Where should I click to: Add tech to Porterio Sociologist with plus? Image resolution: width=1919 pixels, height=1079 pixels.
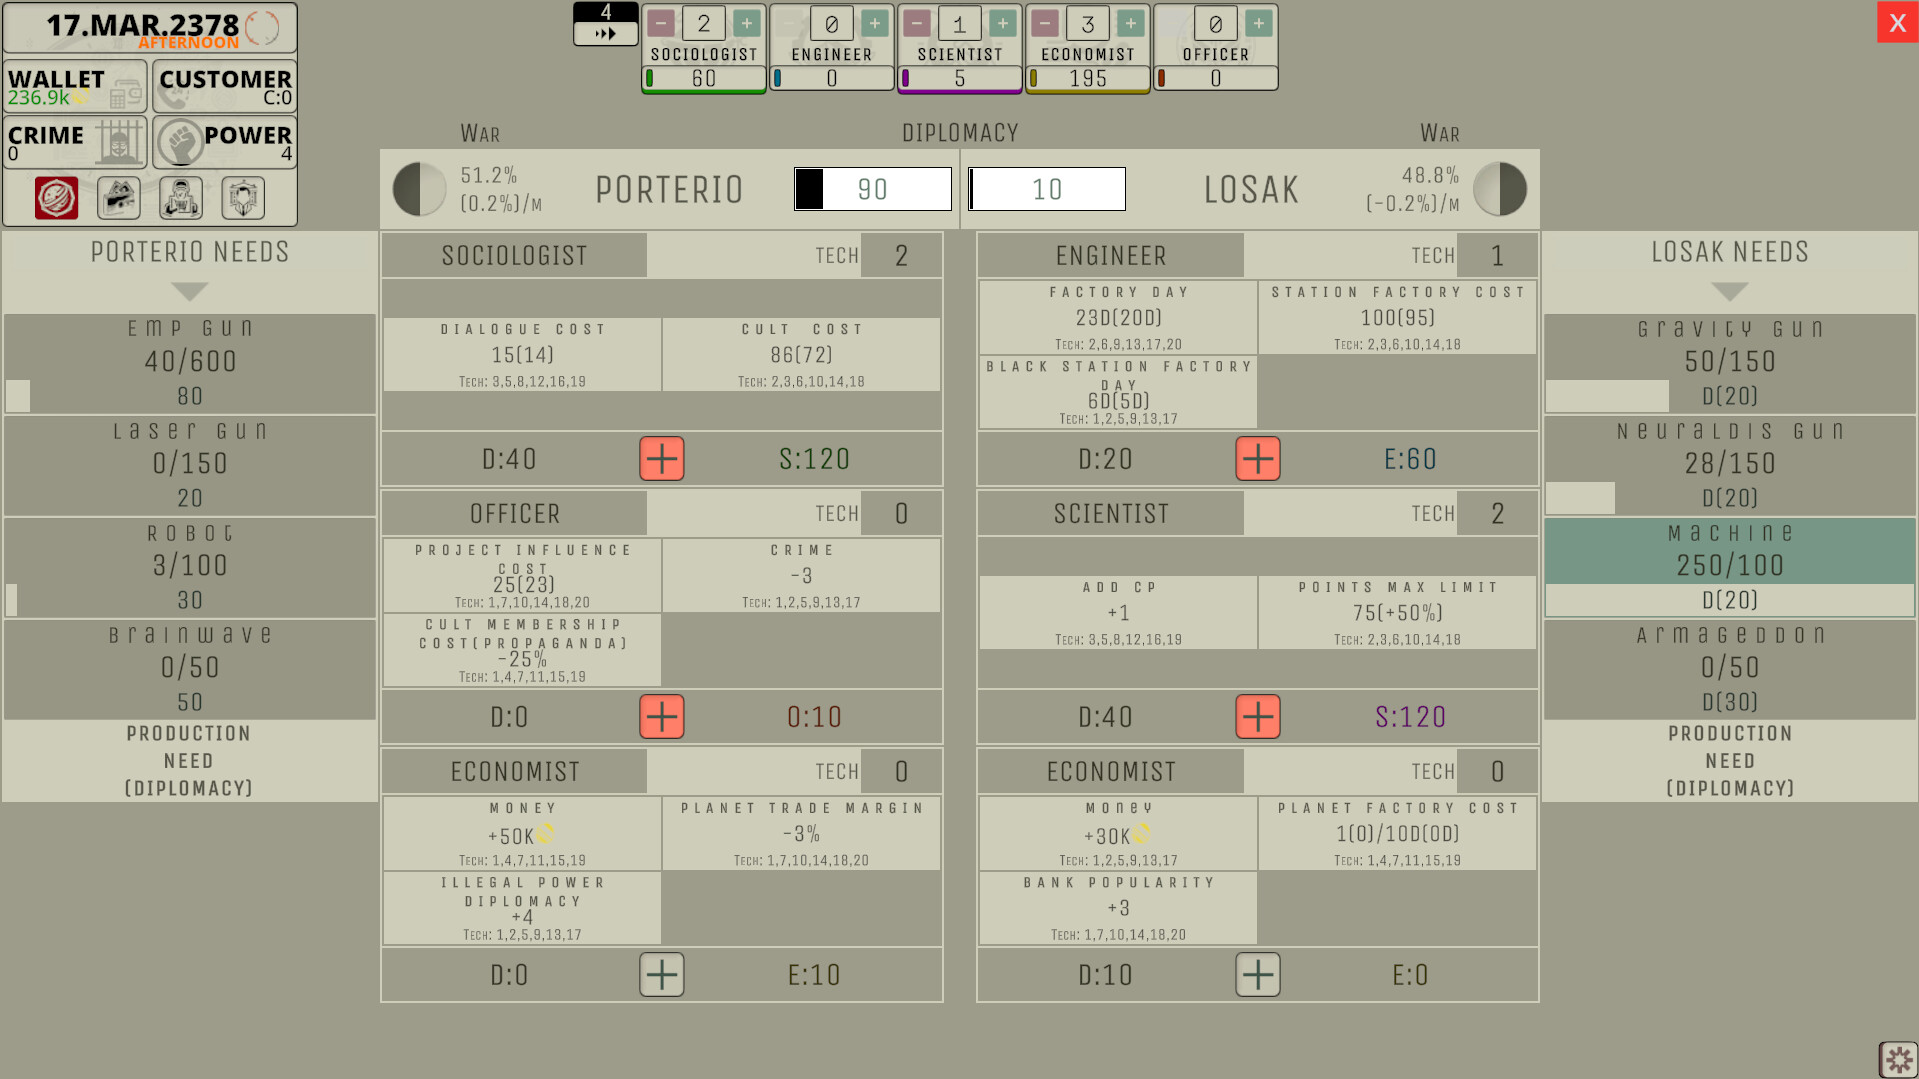pos(662,459)
